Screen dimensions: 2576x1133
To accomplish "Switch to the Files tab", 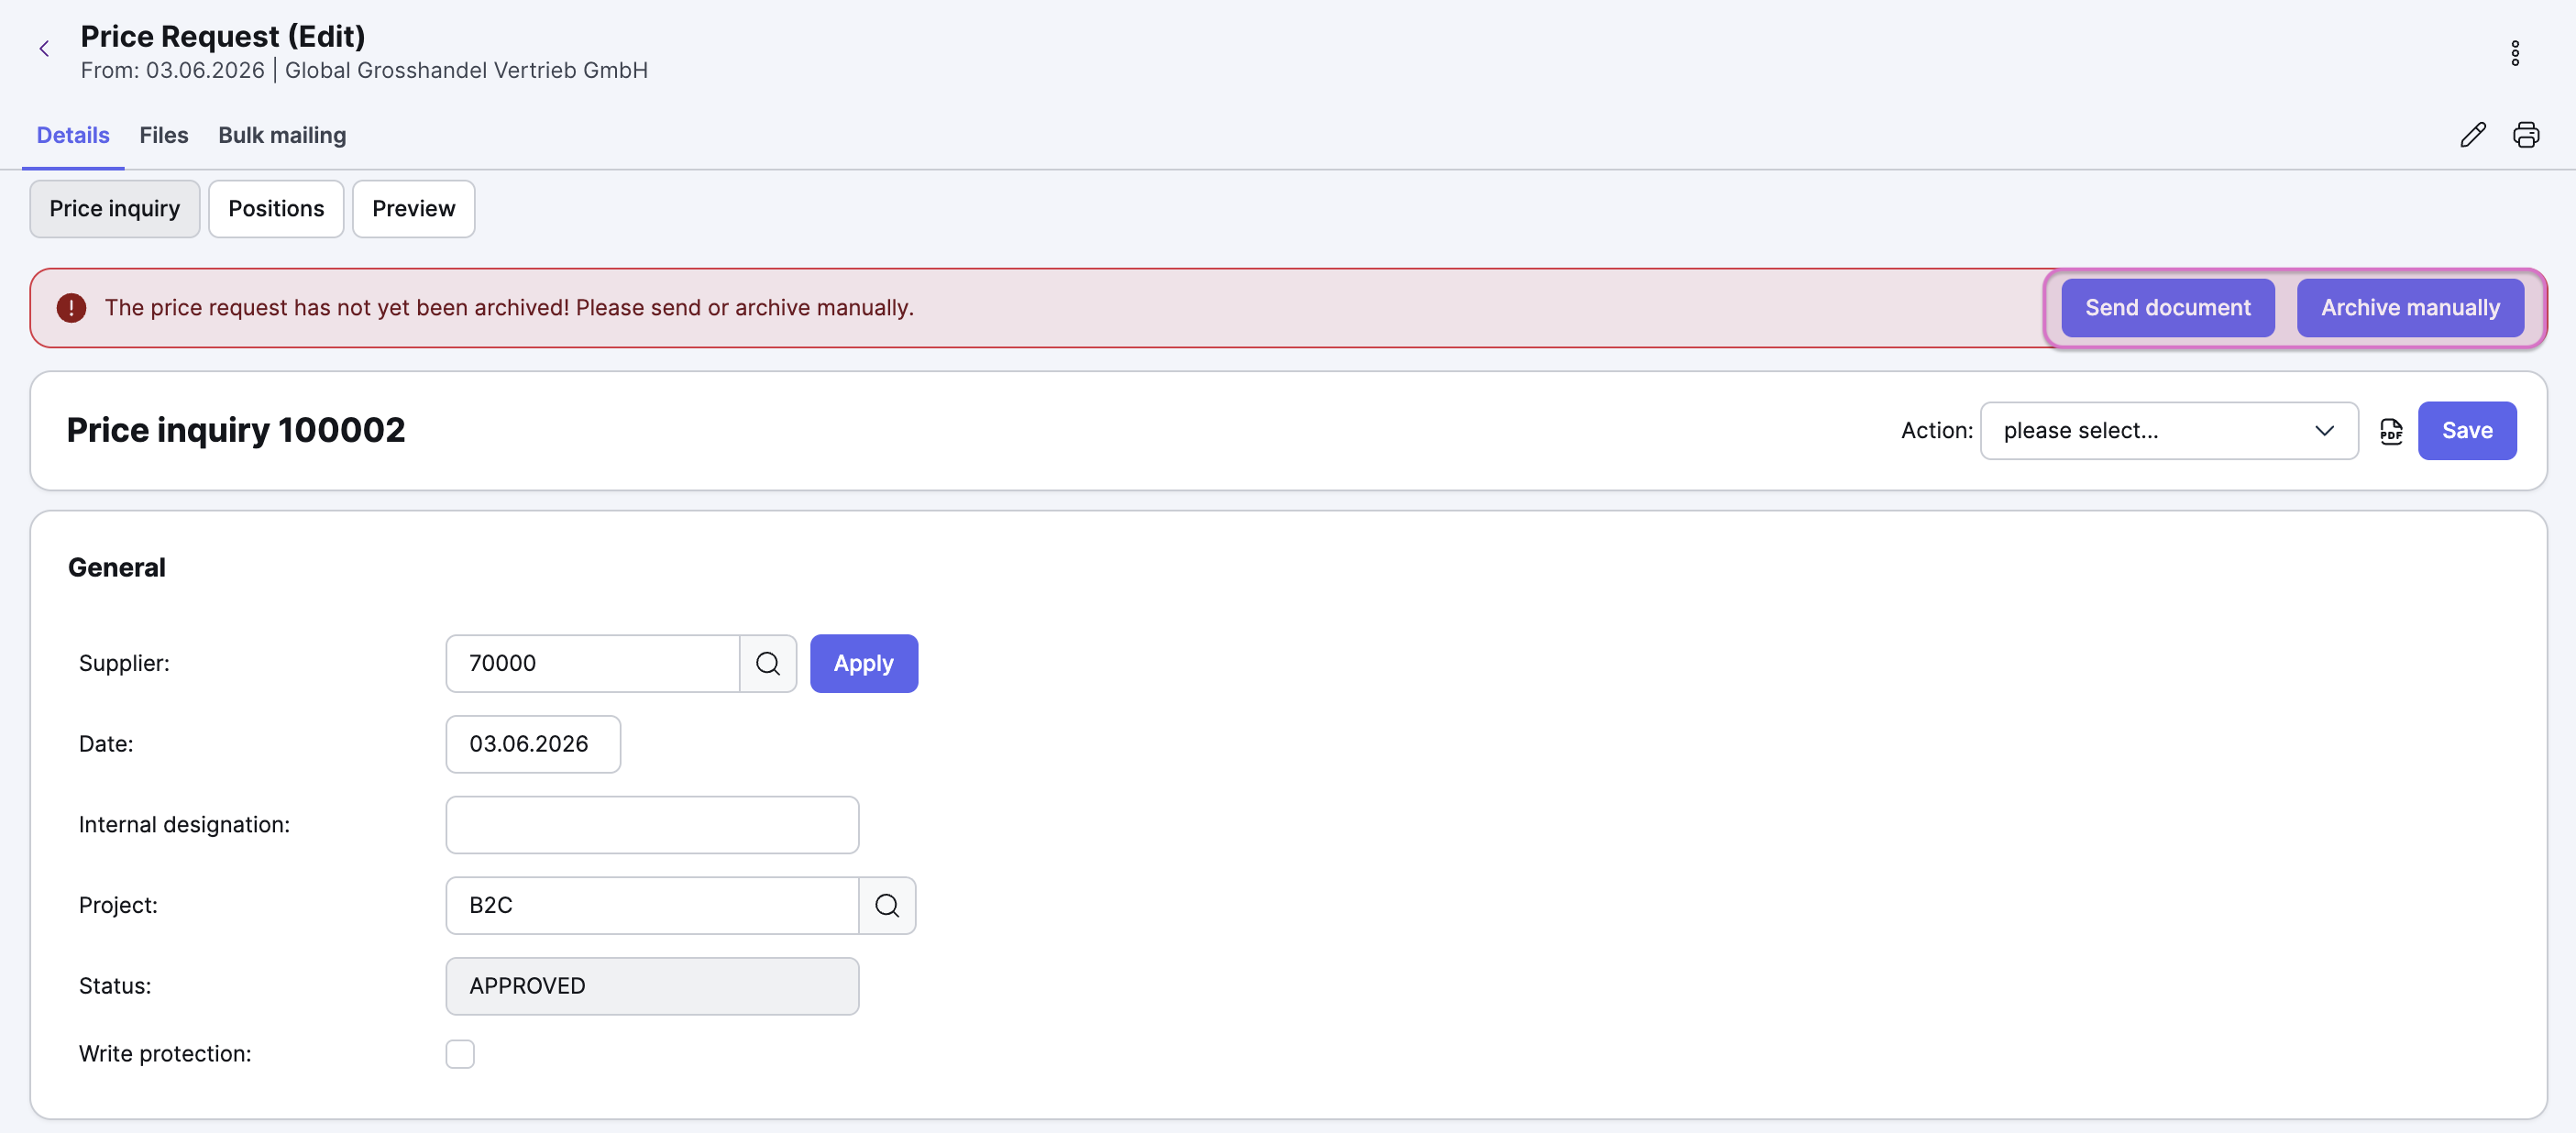I will (x=164, y=135).
